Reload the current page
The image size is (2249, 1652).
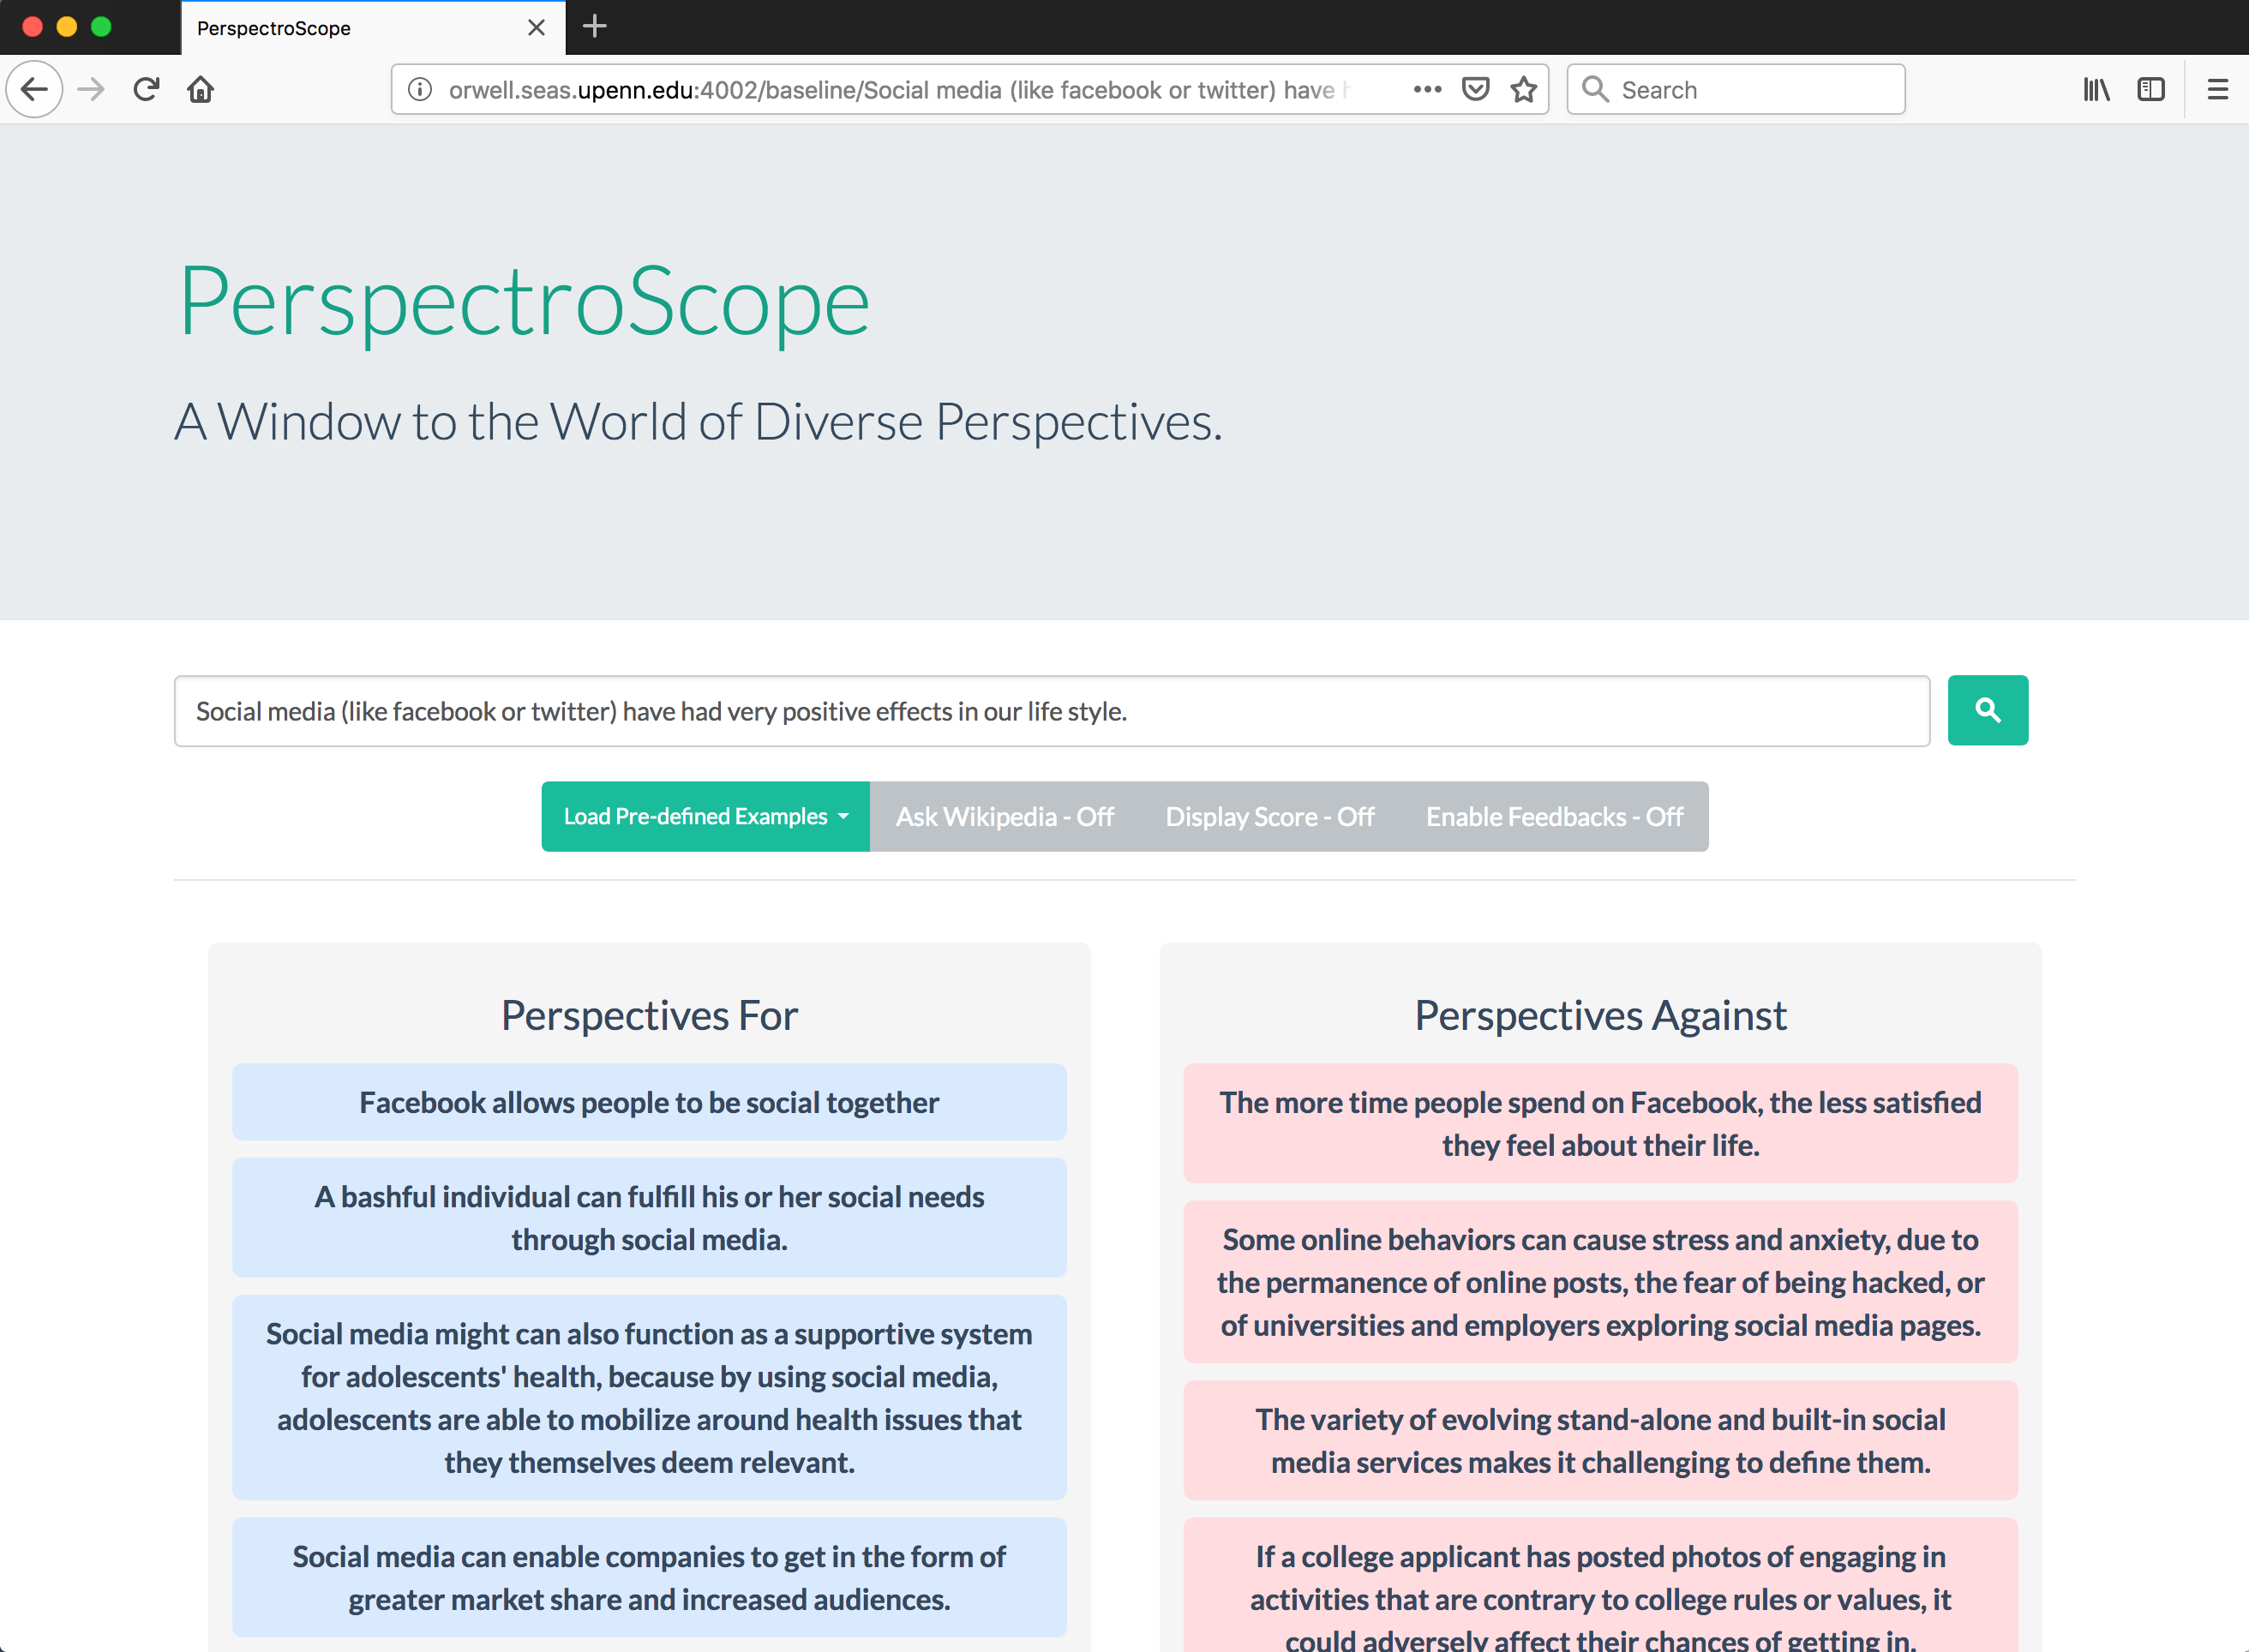tap(146, 89)
